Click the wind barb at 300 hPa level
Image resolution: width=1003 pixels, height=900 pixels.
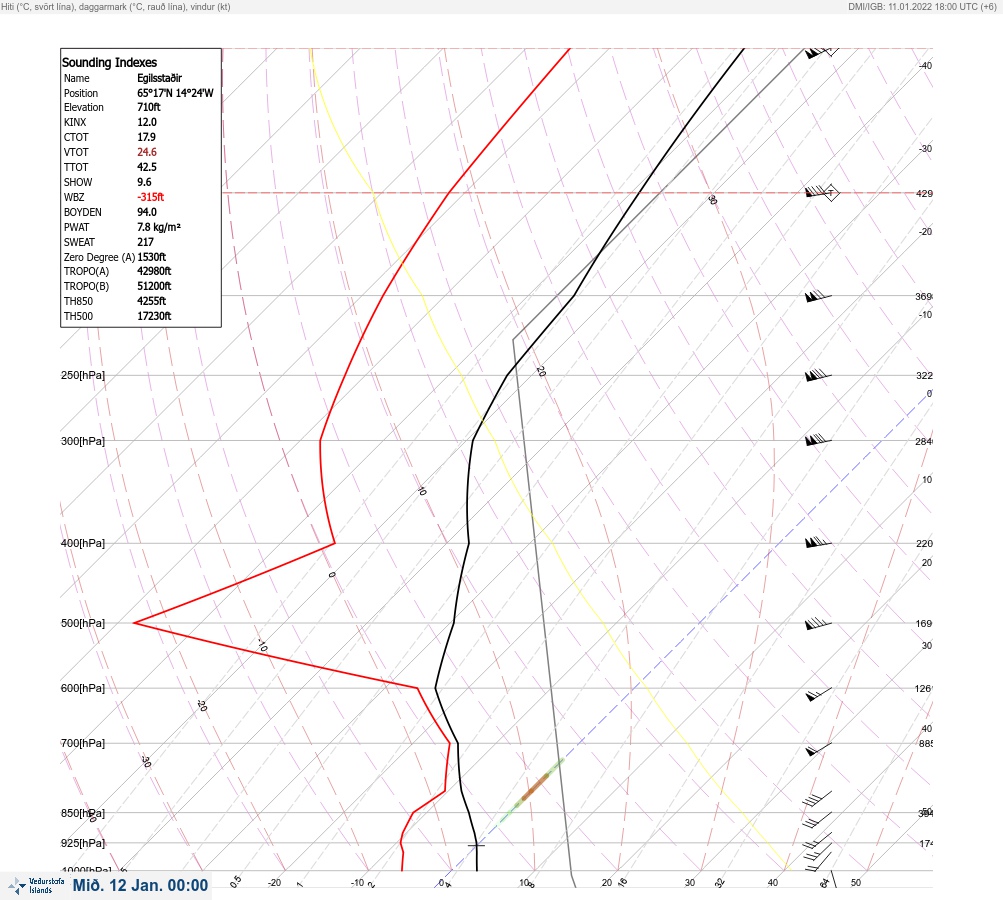pos(818,439)
